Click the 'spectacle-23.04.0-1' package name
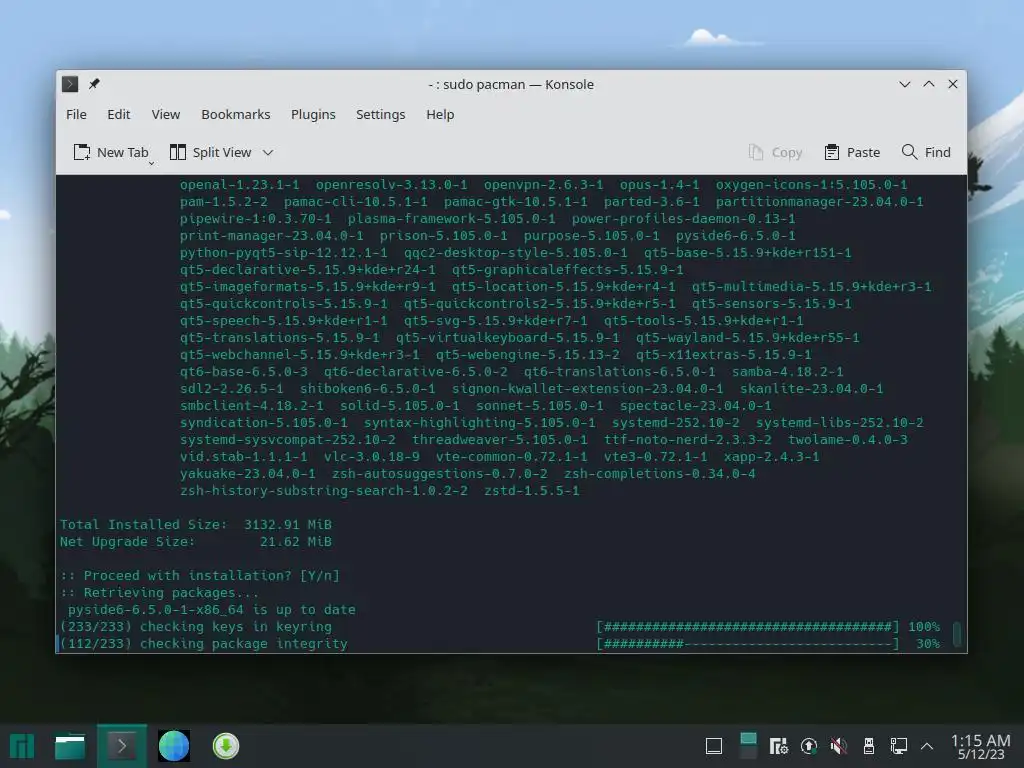The width and height of the screenshot is (1024, 768). point(696,406)
